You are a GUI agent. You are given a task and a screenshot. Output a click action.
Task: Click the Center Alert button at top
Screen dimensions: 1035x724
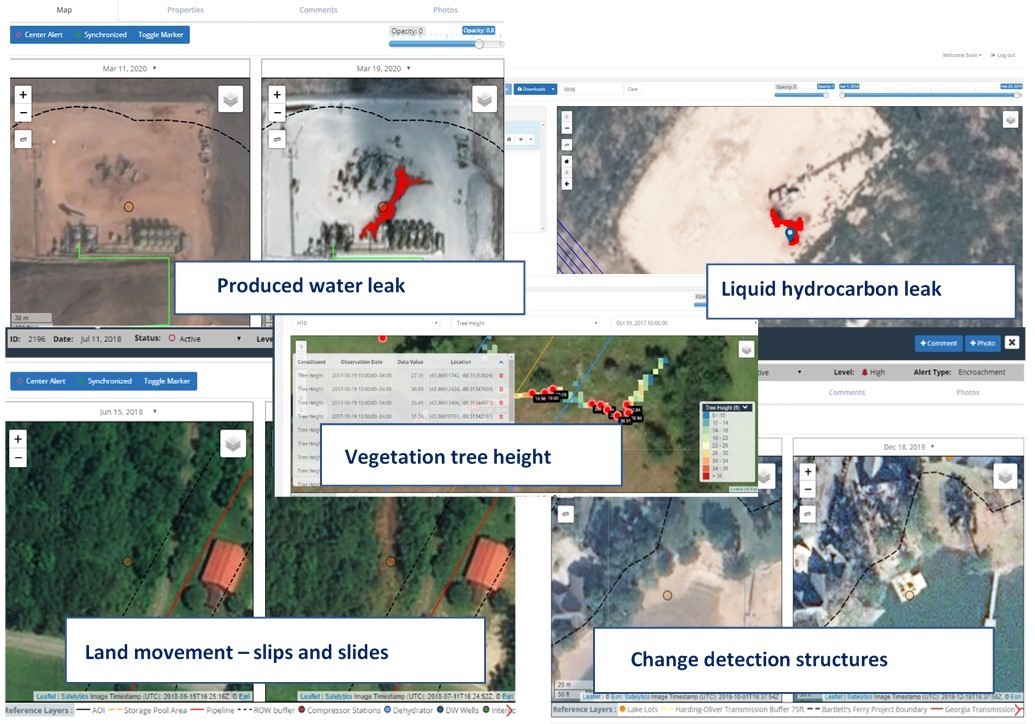pos(40,35)
